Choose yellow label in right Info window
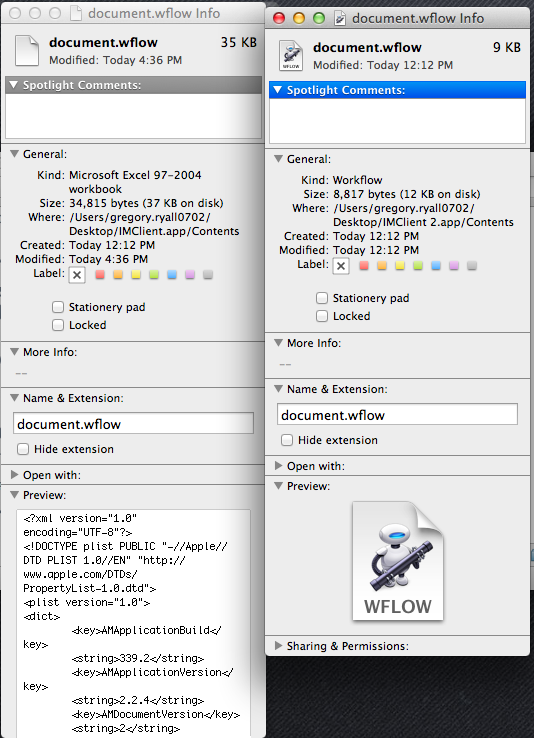Image resolution: width=534 pixels, height=738 pixels. [400, 265]
